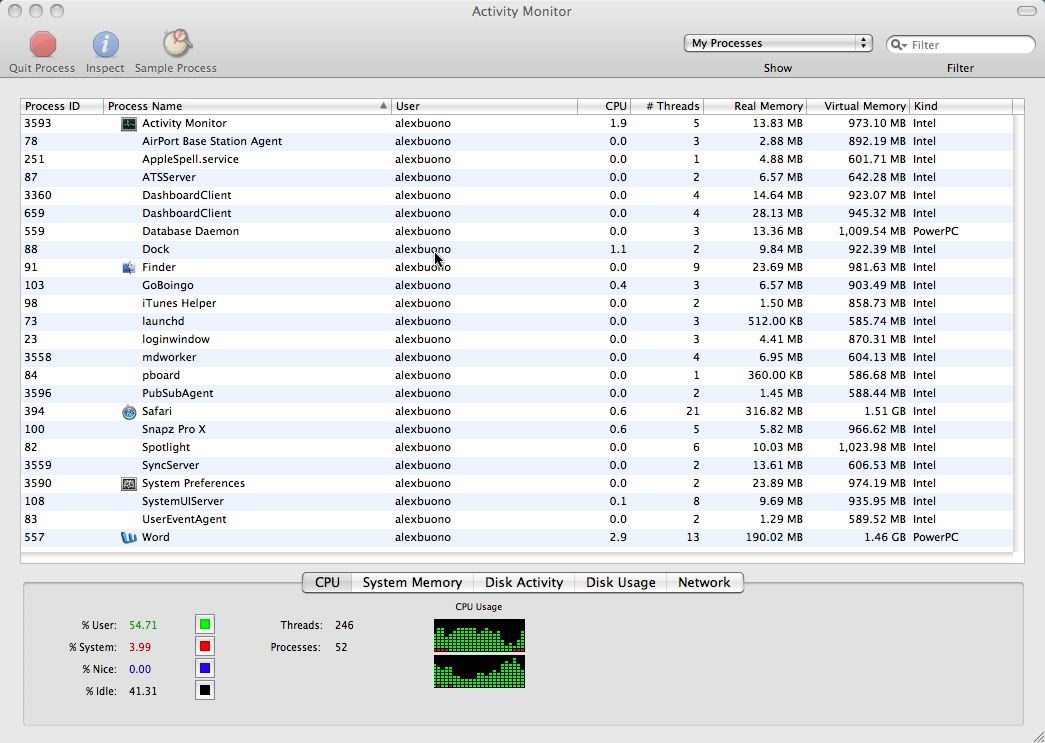Image resolution: width=1045 pixels, height=743 pixels.
Task: Click the red % System color swatch
Action: (205, 646)
